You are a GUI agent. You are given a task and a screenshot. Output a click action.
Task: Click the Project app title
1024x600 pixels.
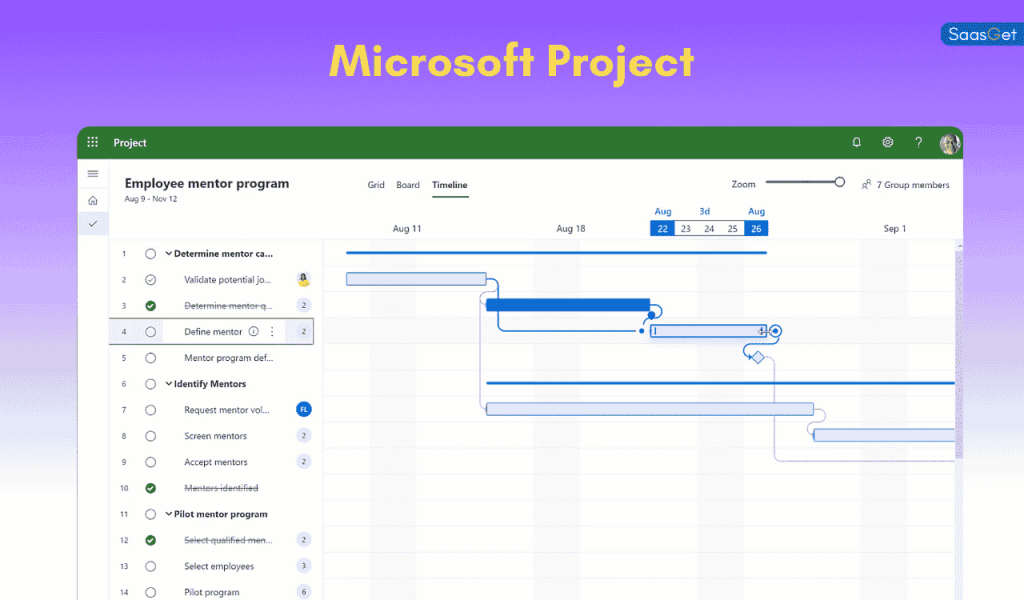(x=130, y=142)
